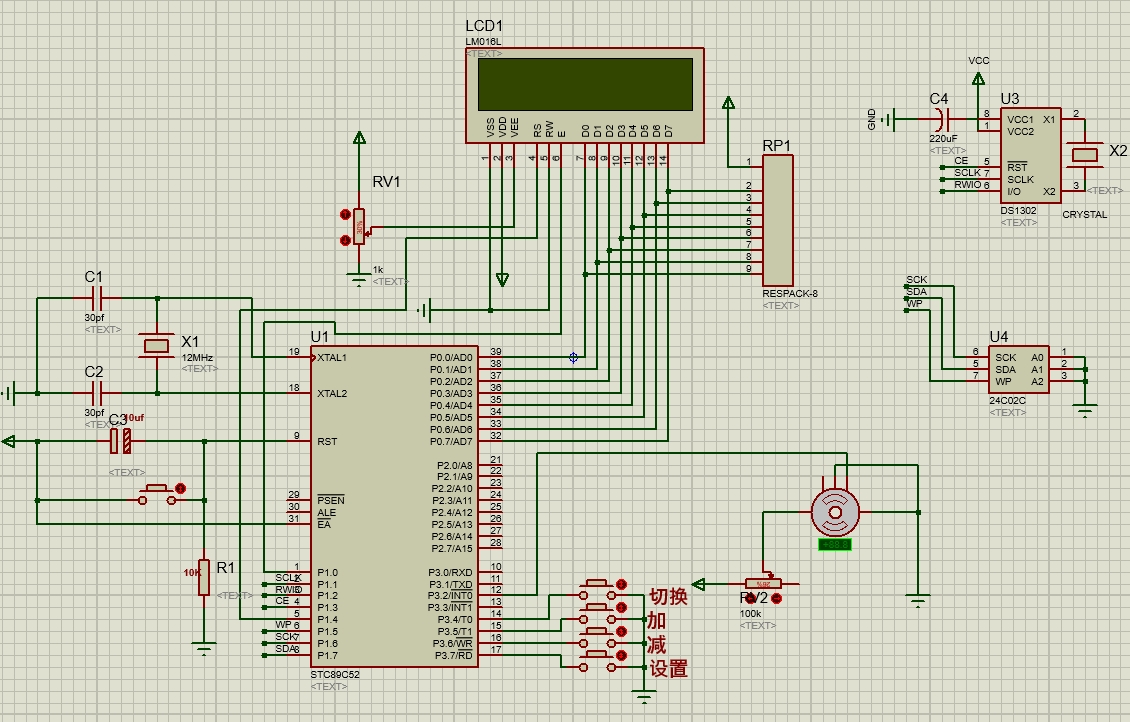This screenshot has width=1130, height=722.
Task: Click the power arrow above RV1
Action: pos(359,138)
